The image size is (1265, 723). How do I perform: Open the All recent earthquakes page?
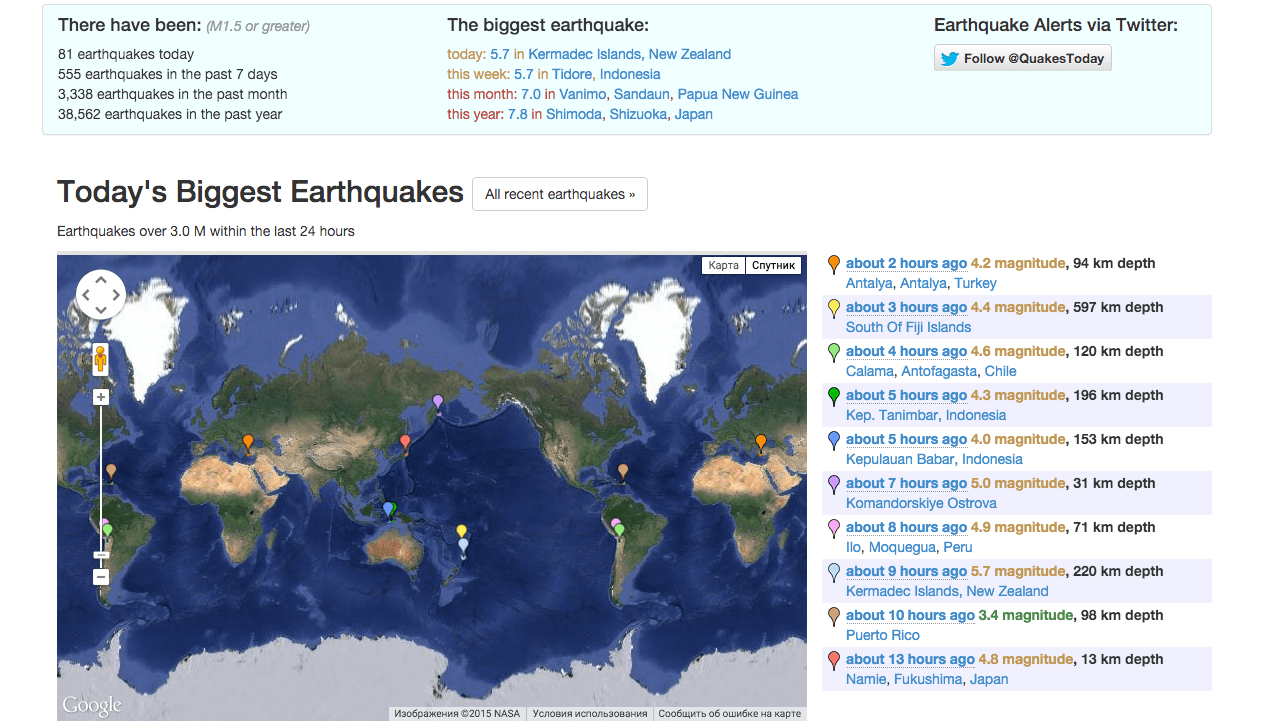pyautogui.click(x=559, y=194)
